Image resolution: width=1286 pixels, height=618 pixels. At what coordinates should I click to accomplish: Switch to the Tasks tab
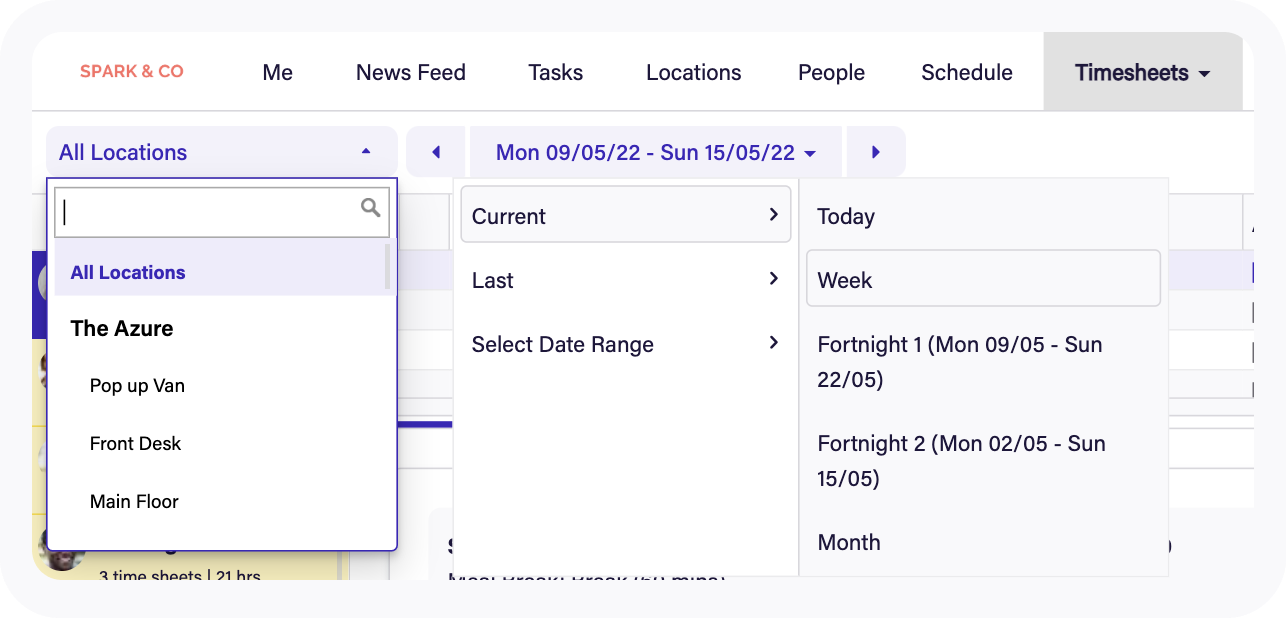(x=556, y=72)
